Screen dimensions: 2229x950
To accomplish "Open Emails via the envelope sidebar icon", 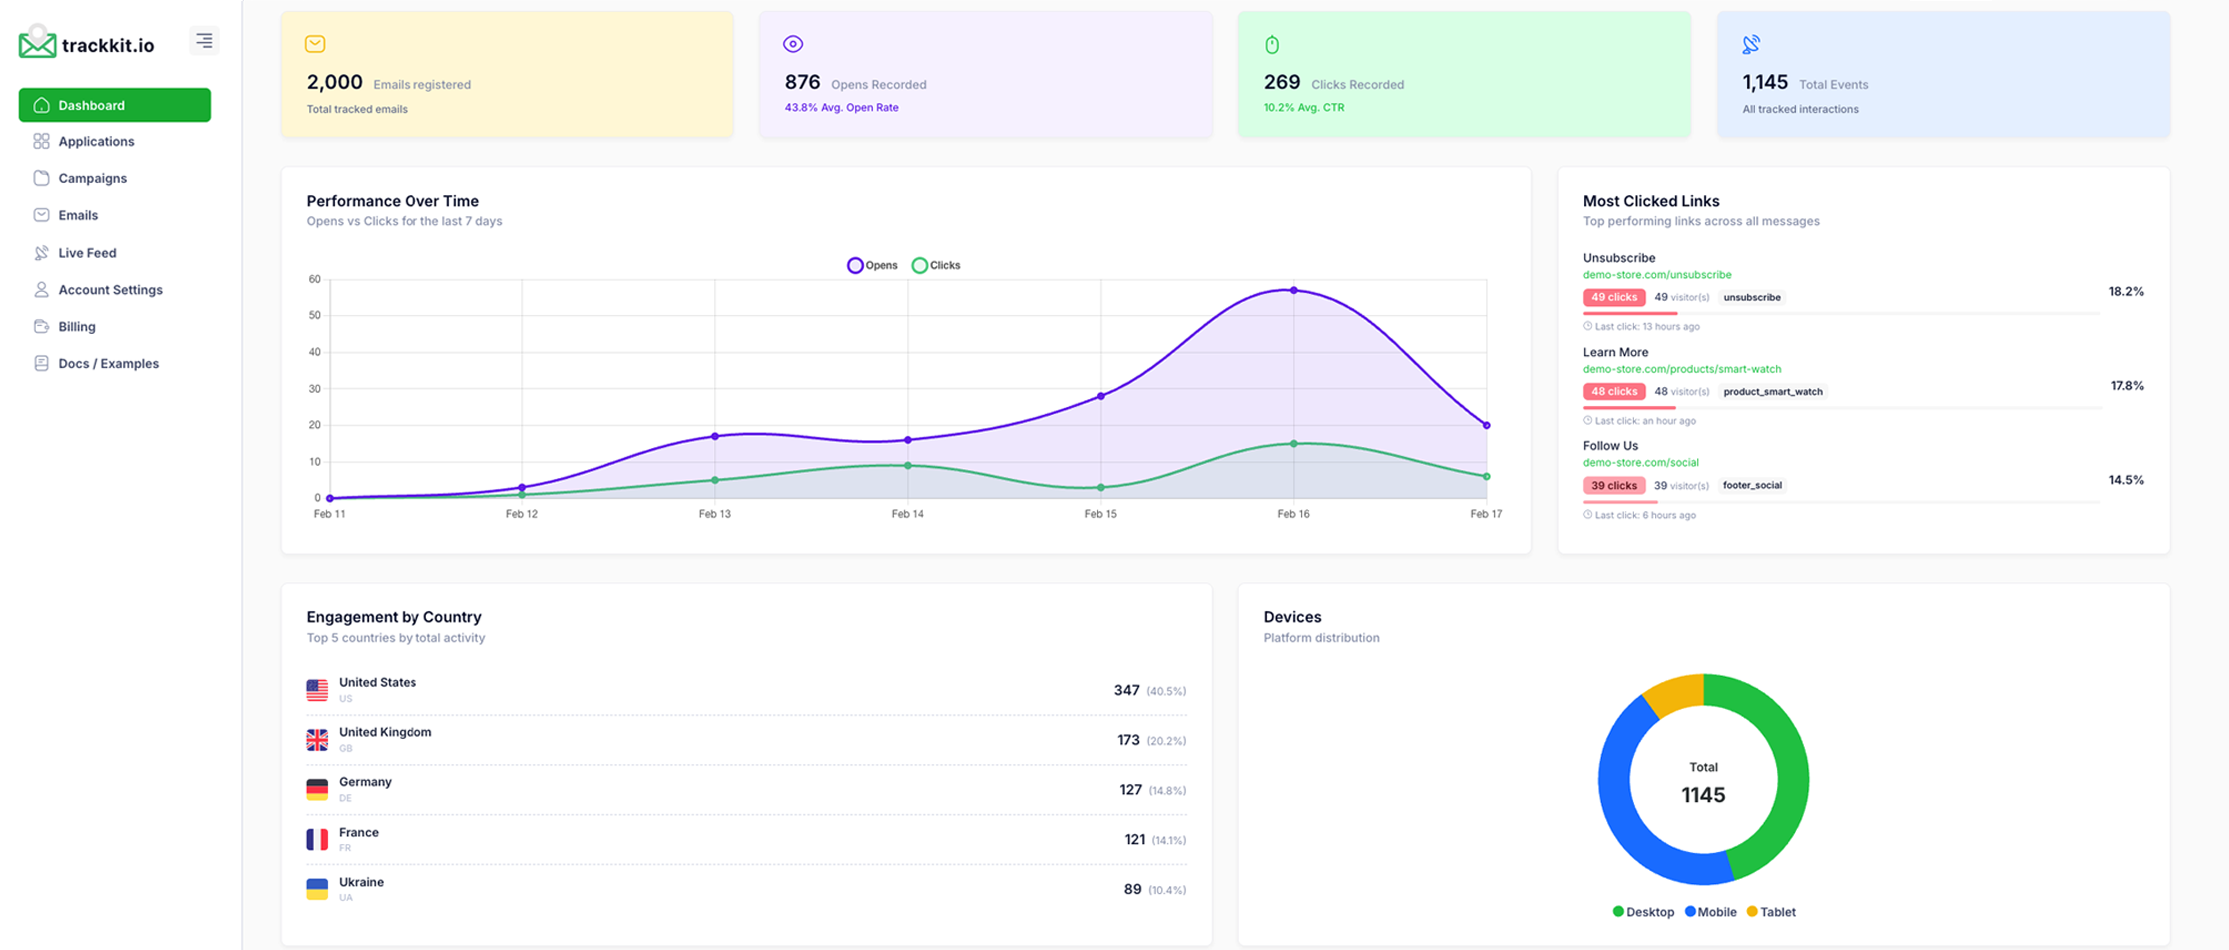I will tap(41, 214).
